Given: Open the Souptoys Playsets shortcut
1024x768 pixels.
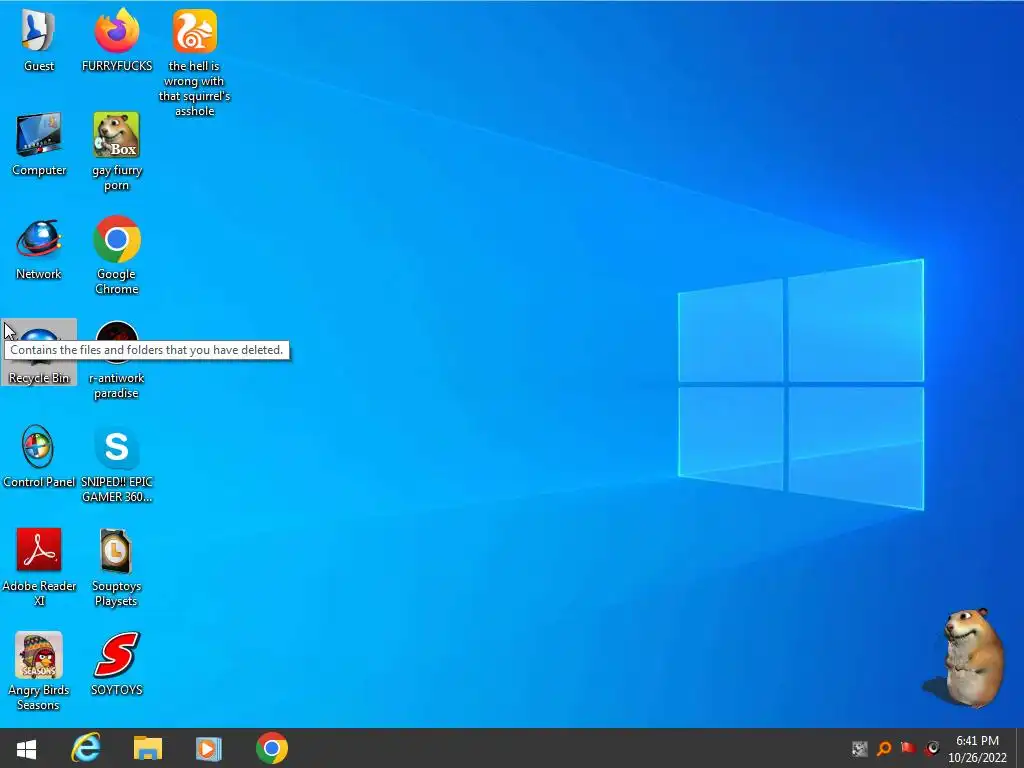Looking at the screenshot, I should pos(116,551).
